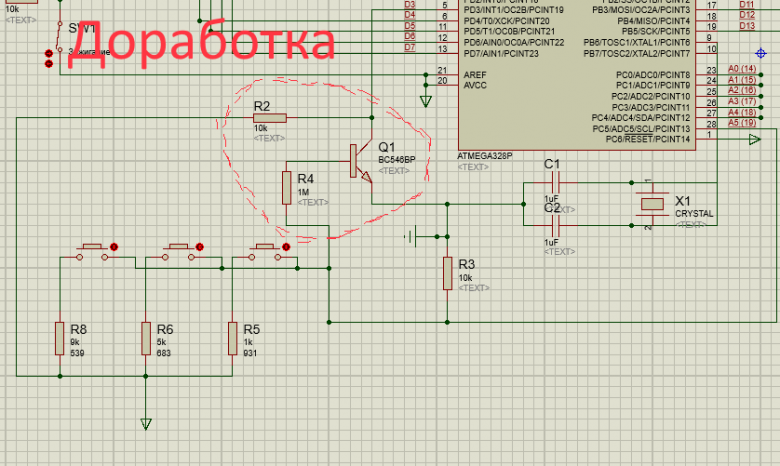The width and height of the screenshot is (780, 466).
Task: Select resistor R8
Action: (x=58, y=339)
